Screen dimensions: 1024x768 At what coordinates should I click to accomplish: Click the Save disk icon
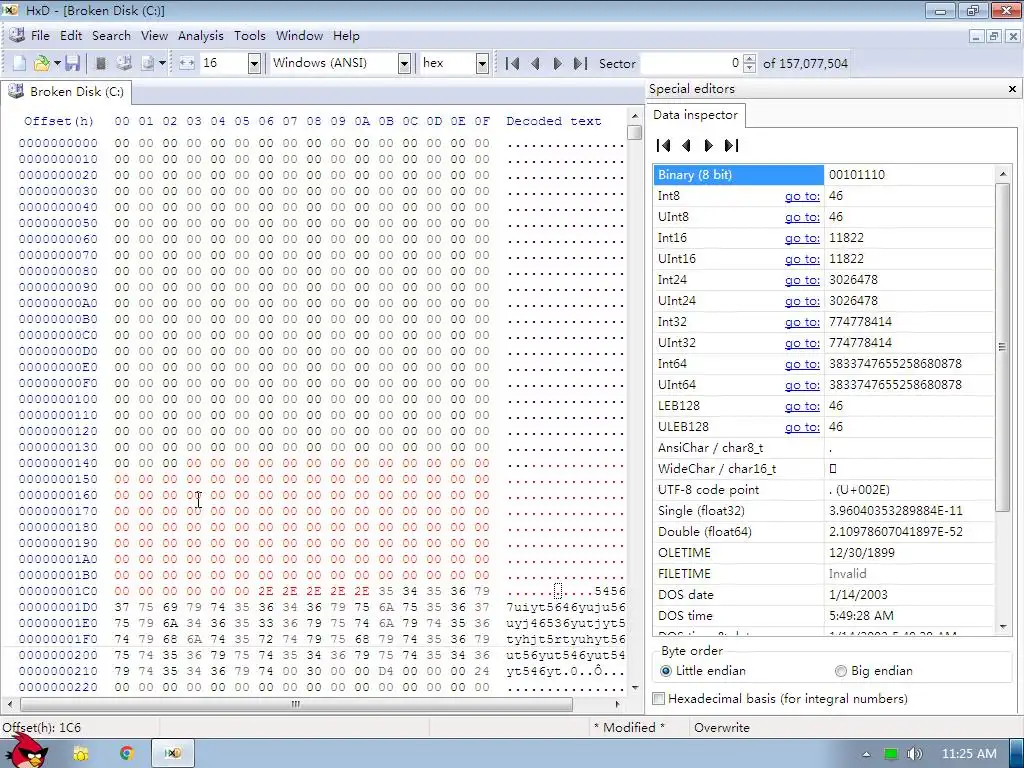[72, 63]
